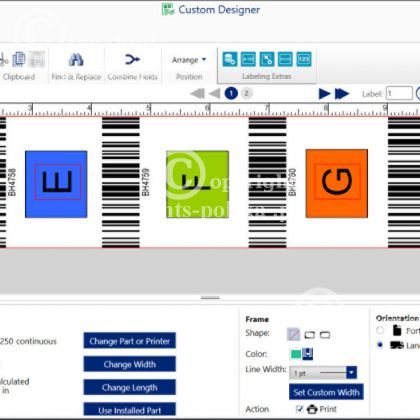Image resolution: width=420 pixels, height=420 pixels.
Task: Select the BH4759 barcode text
Action: [146, 182]
